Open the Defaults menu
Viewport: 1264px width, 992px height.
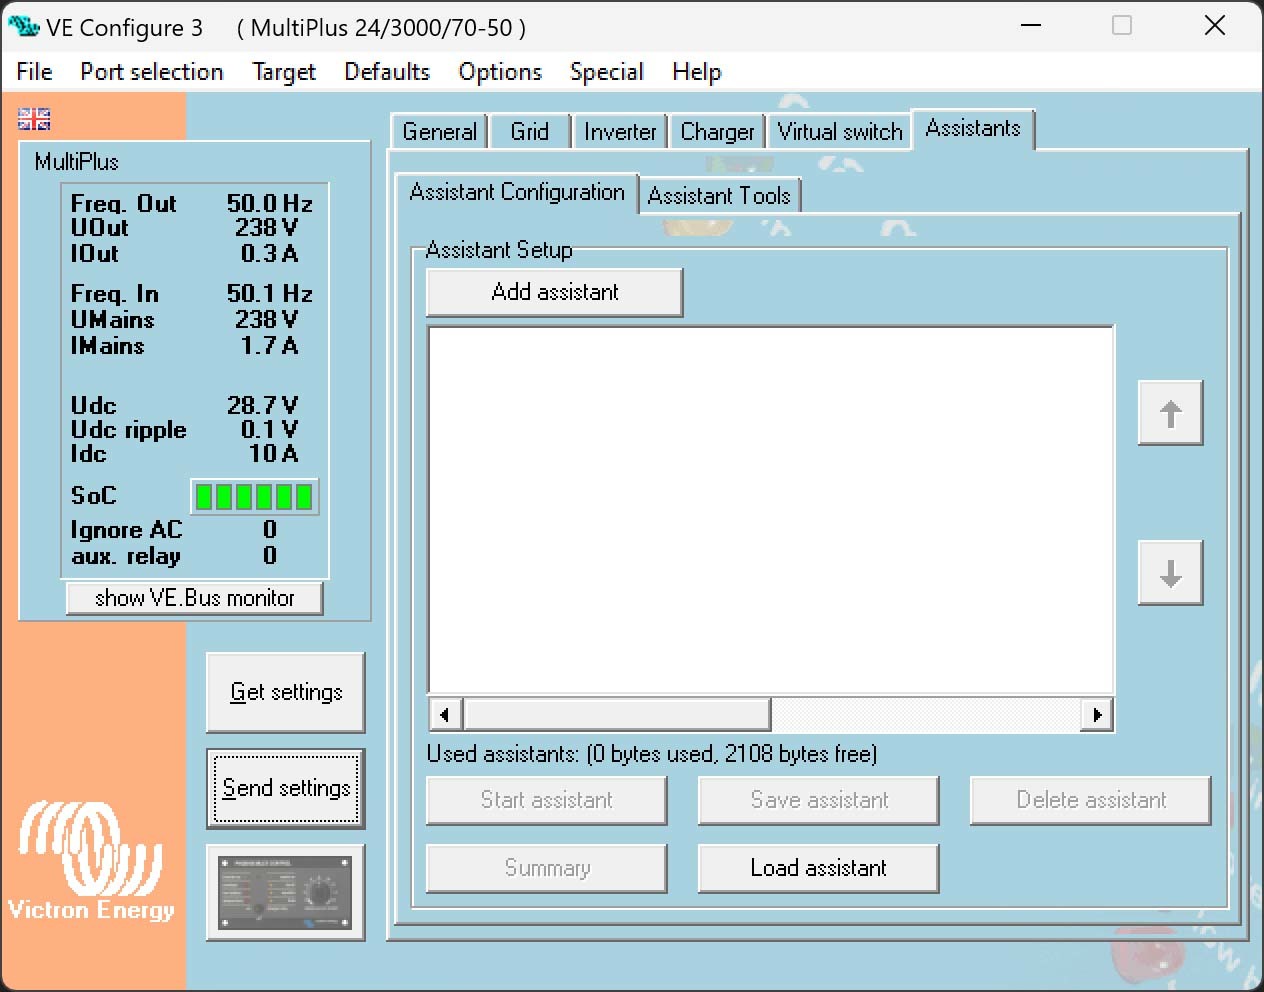(x=387, y=72)
